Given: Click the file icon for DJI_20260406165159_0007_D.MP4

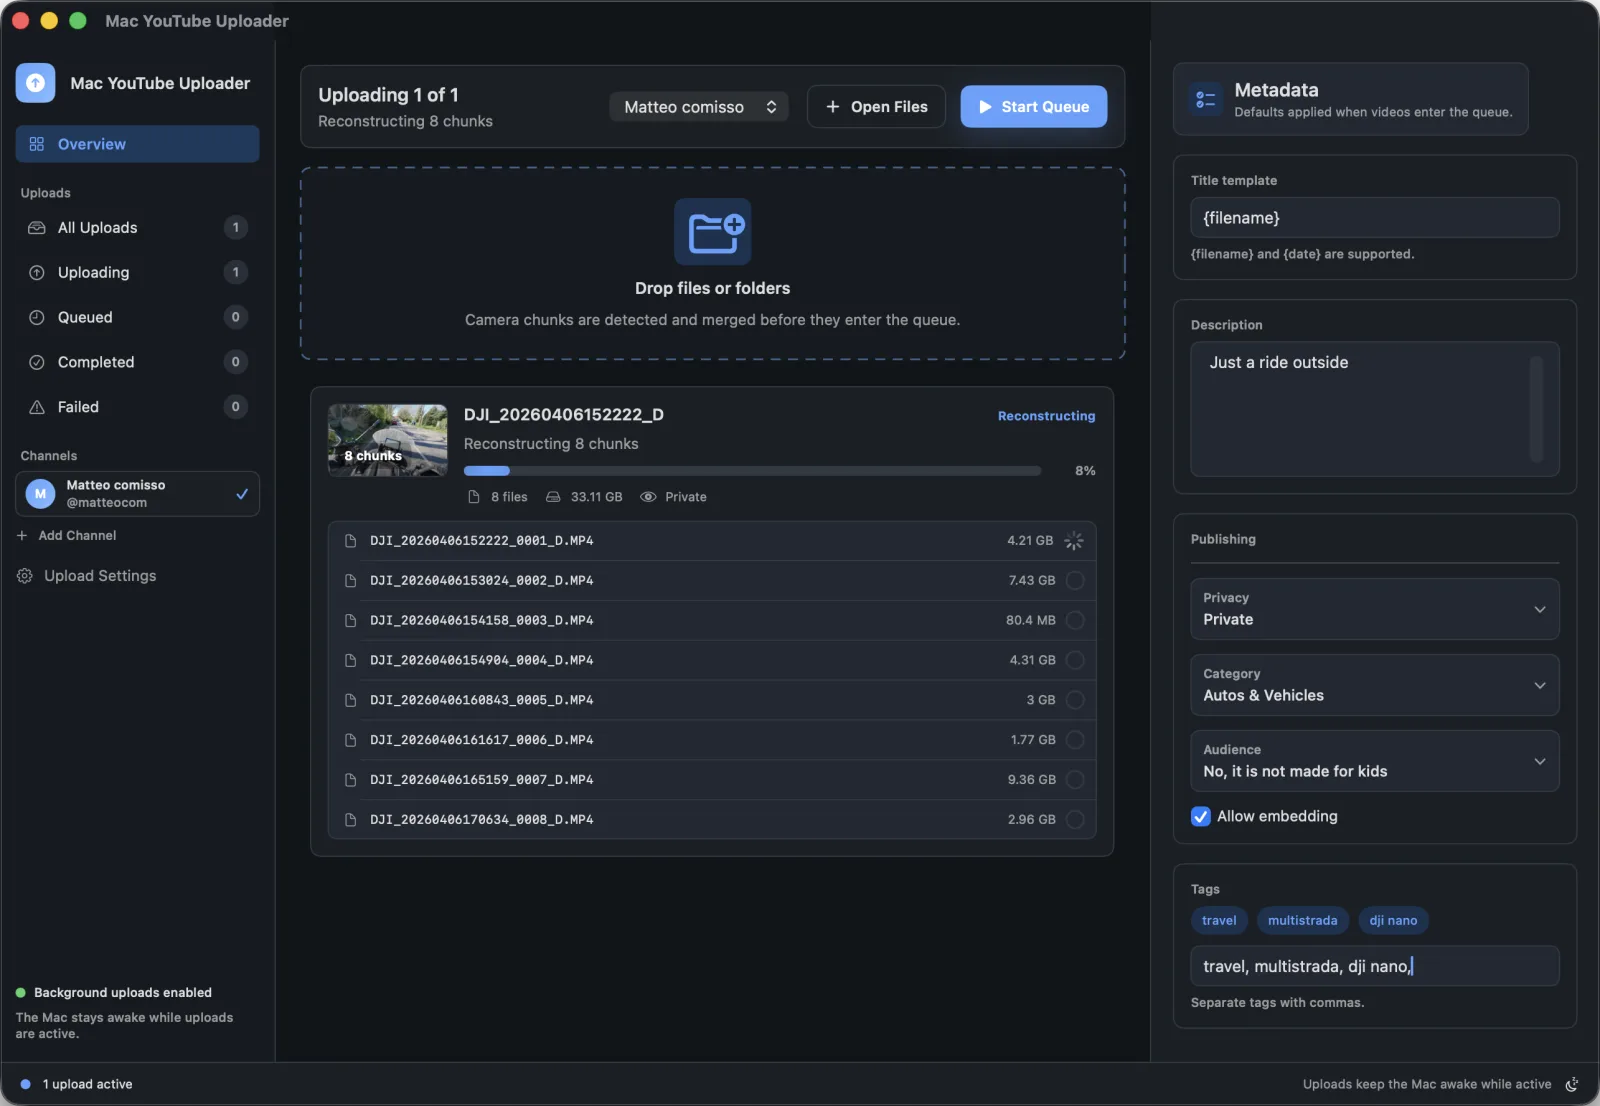Looking at the screenshot, I should [351, 780].
